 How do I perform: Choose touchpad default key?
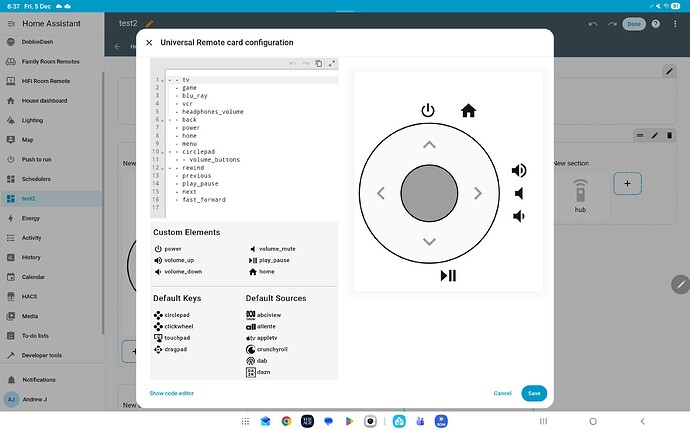pos(172,338)
